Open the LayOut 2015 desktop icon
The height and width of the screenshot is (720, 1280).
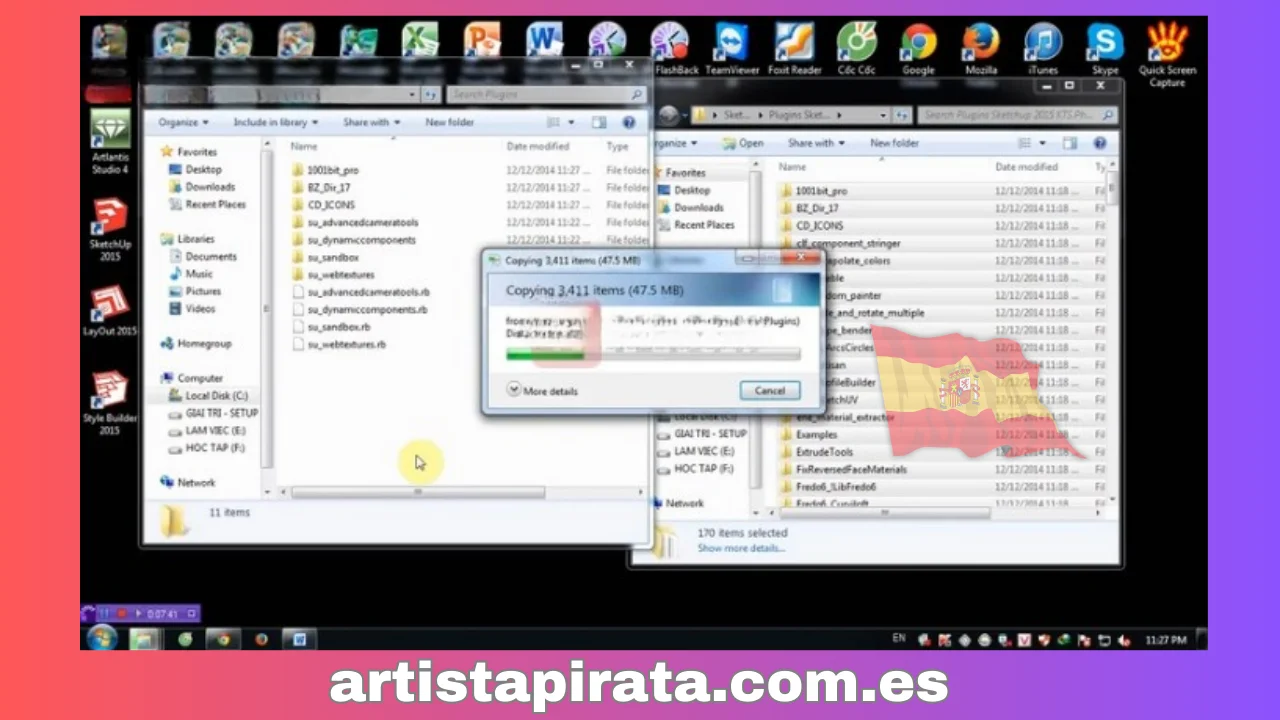tap(110, 311)
